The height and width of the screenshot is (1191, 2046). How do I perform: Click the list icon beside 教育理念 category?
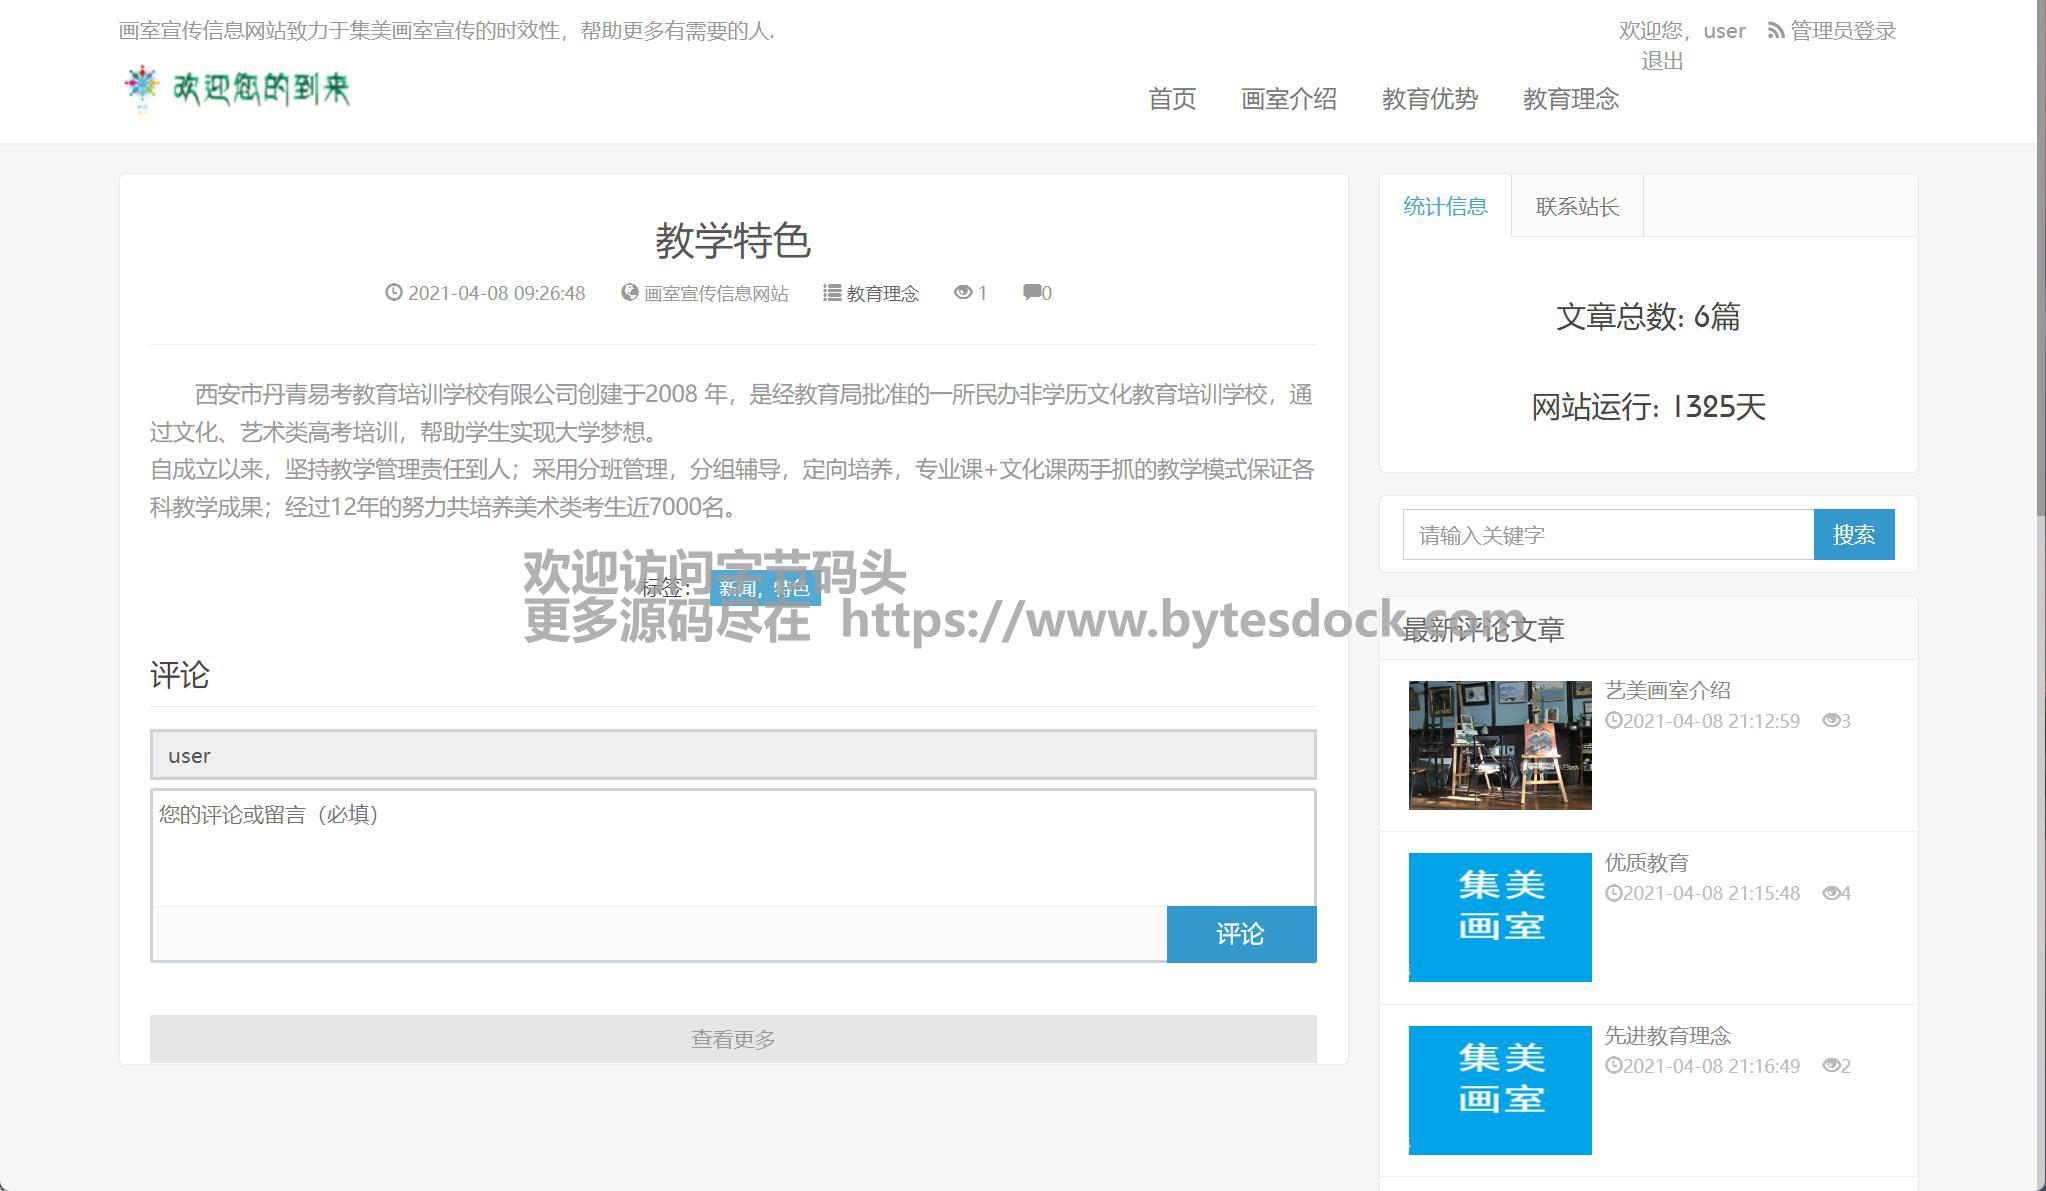pos(831,292)
